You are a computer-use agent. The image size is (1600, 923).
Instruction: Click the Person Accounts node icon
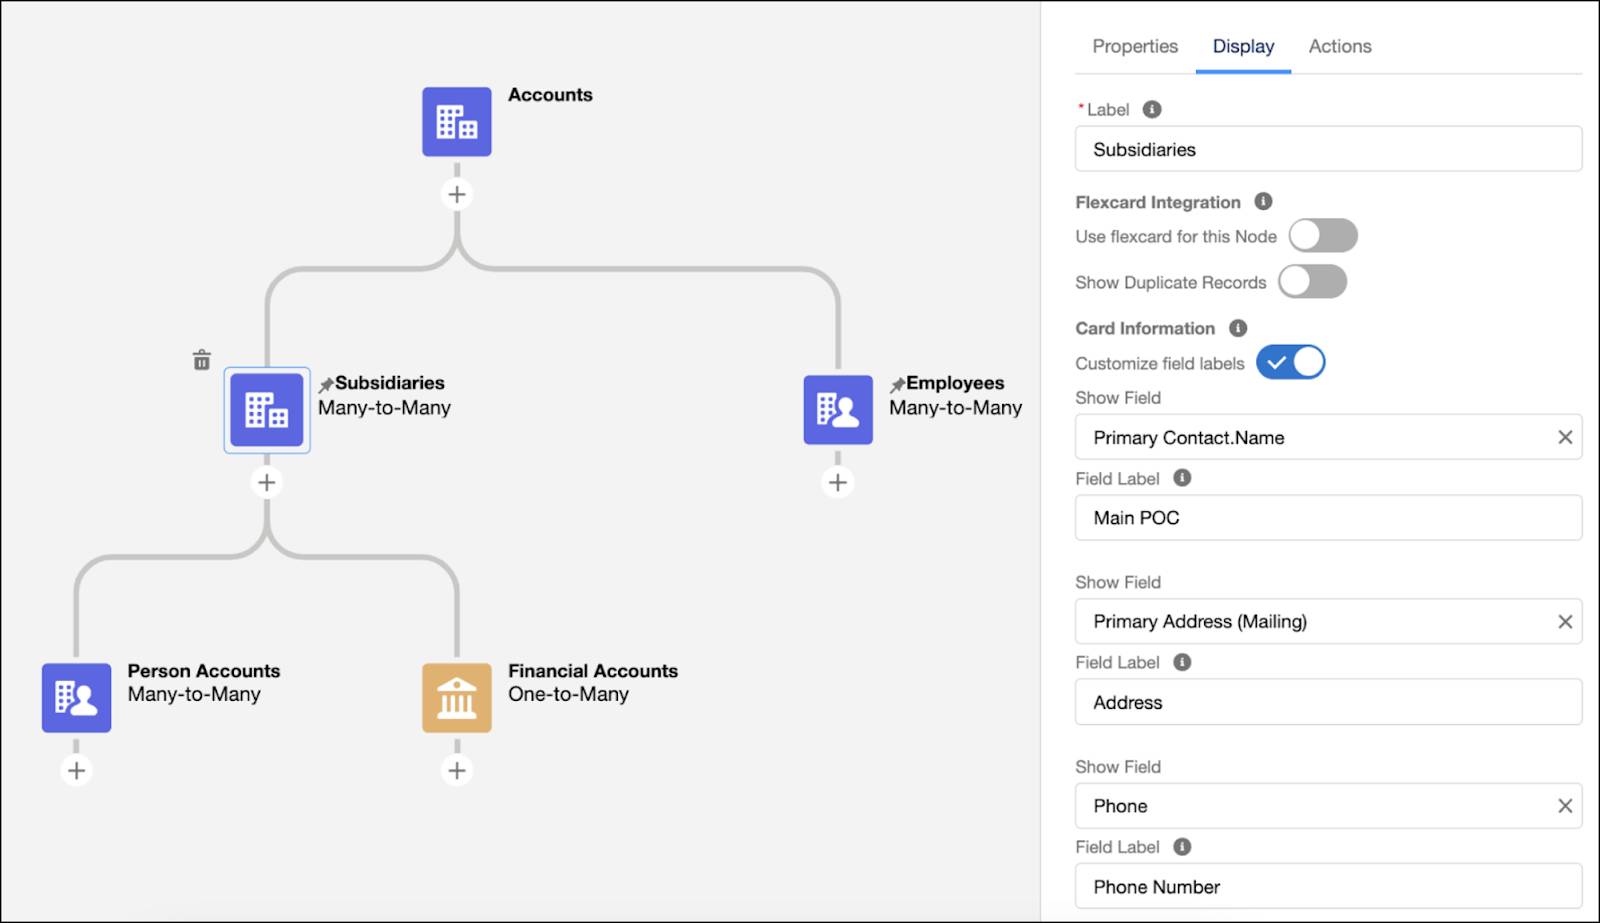(x=76, y=698)
